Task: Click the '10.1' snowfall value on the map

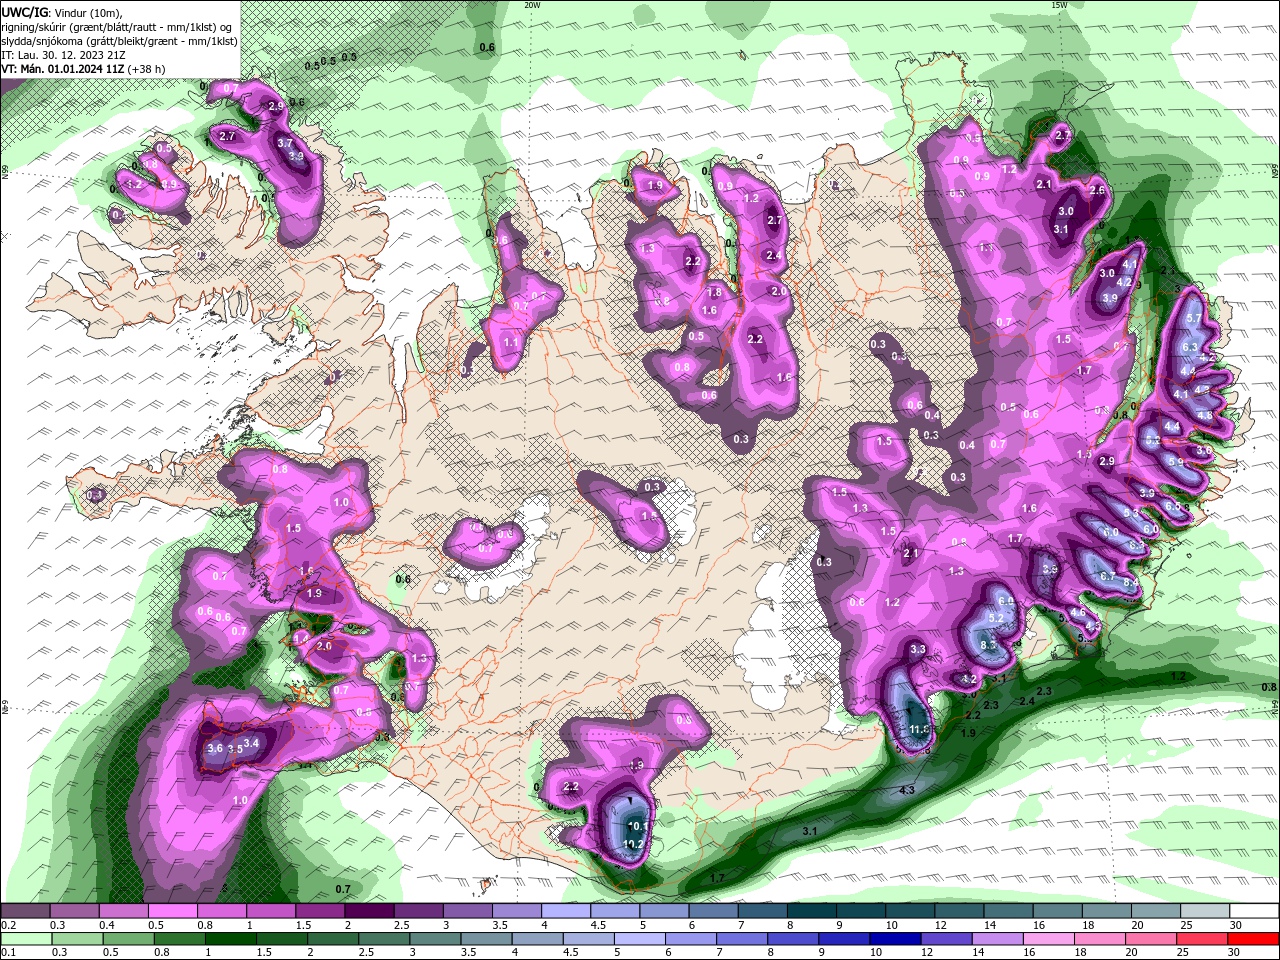Action: point(637,826)
